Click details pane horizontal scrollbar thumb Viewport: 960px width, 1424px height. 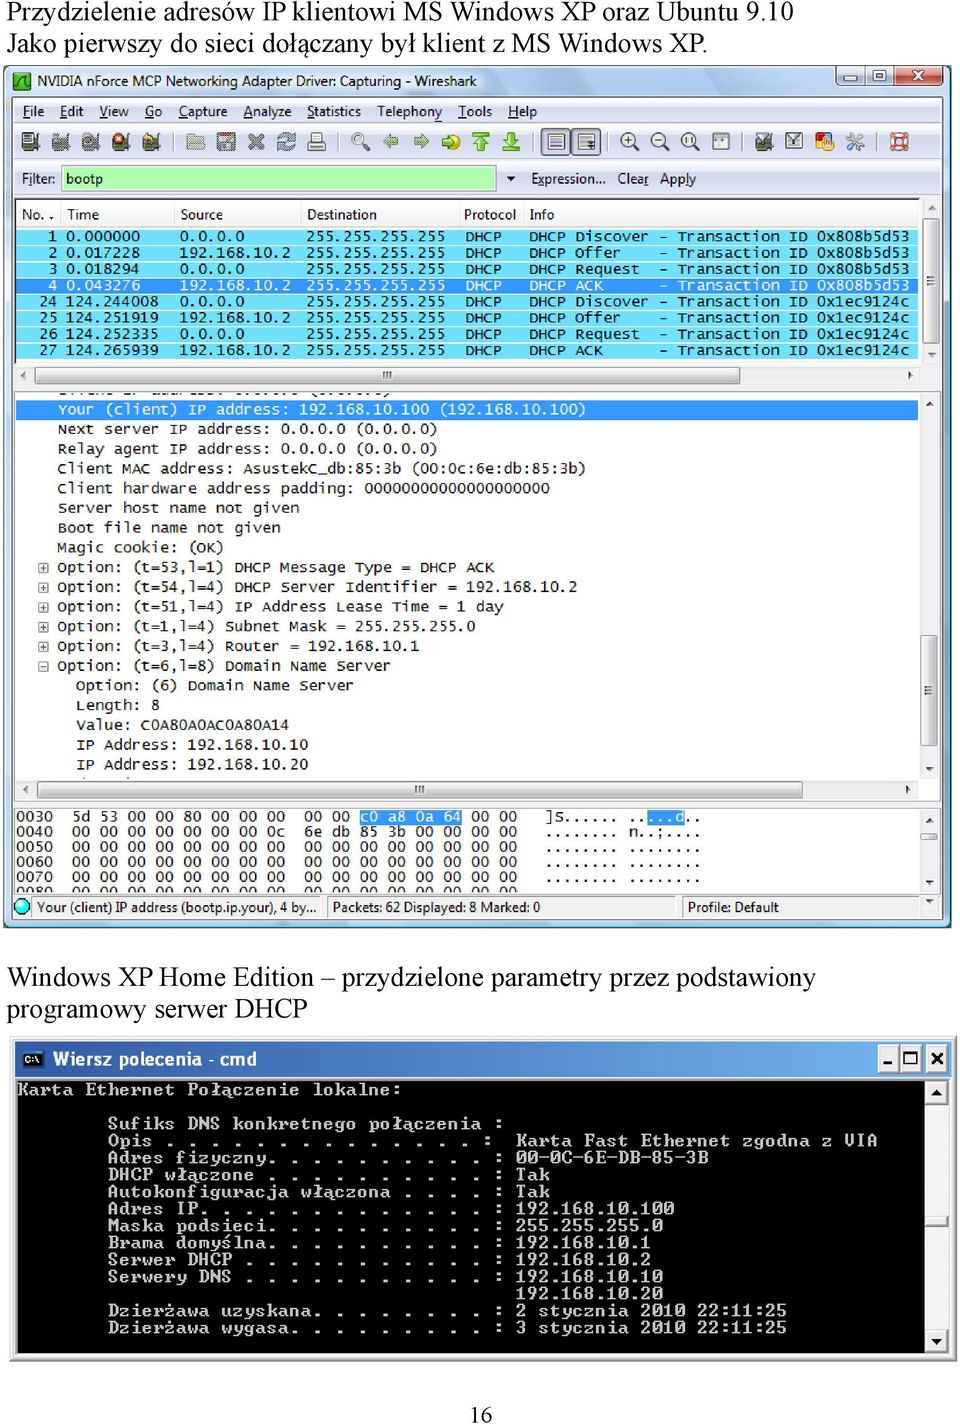pyautogui.click(x=419, y=790)
